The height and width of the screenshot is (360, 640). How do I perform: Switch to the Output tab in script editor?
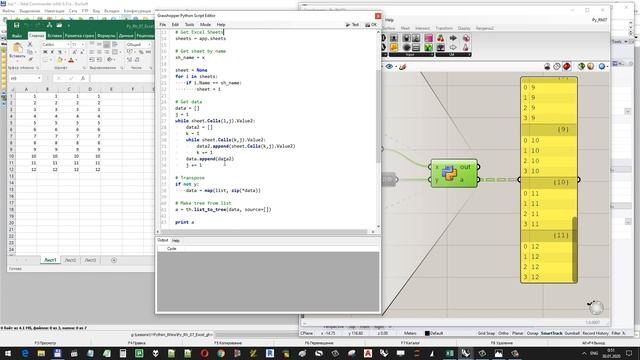[162, 240]
